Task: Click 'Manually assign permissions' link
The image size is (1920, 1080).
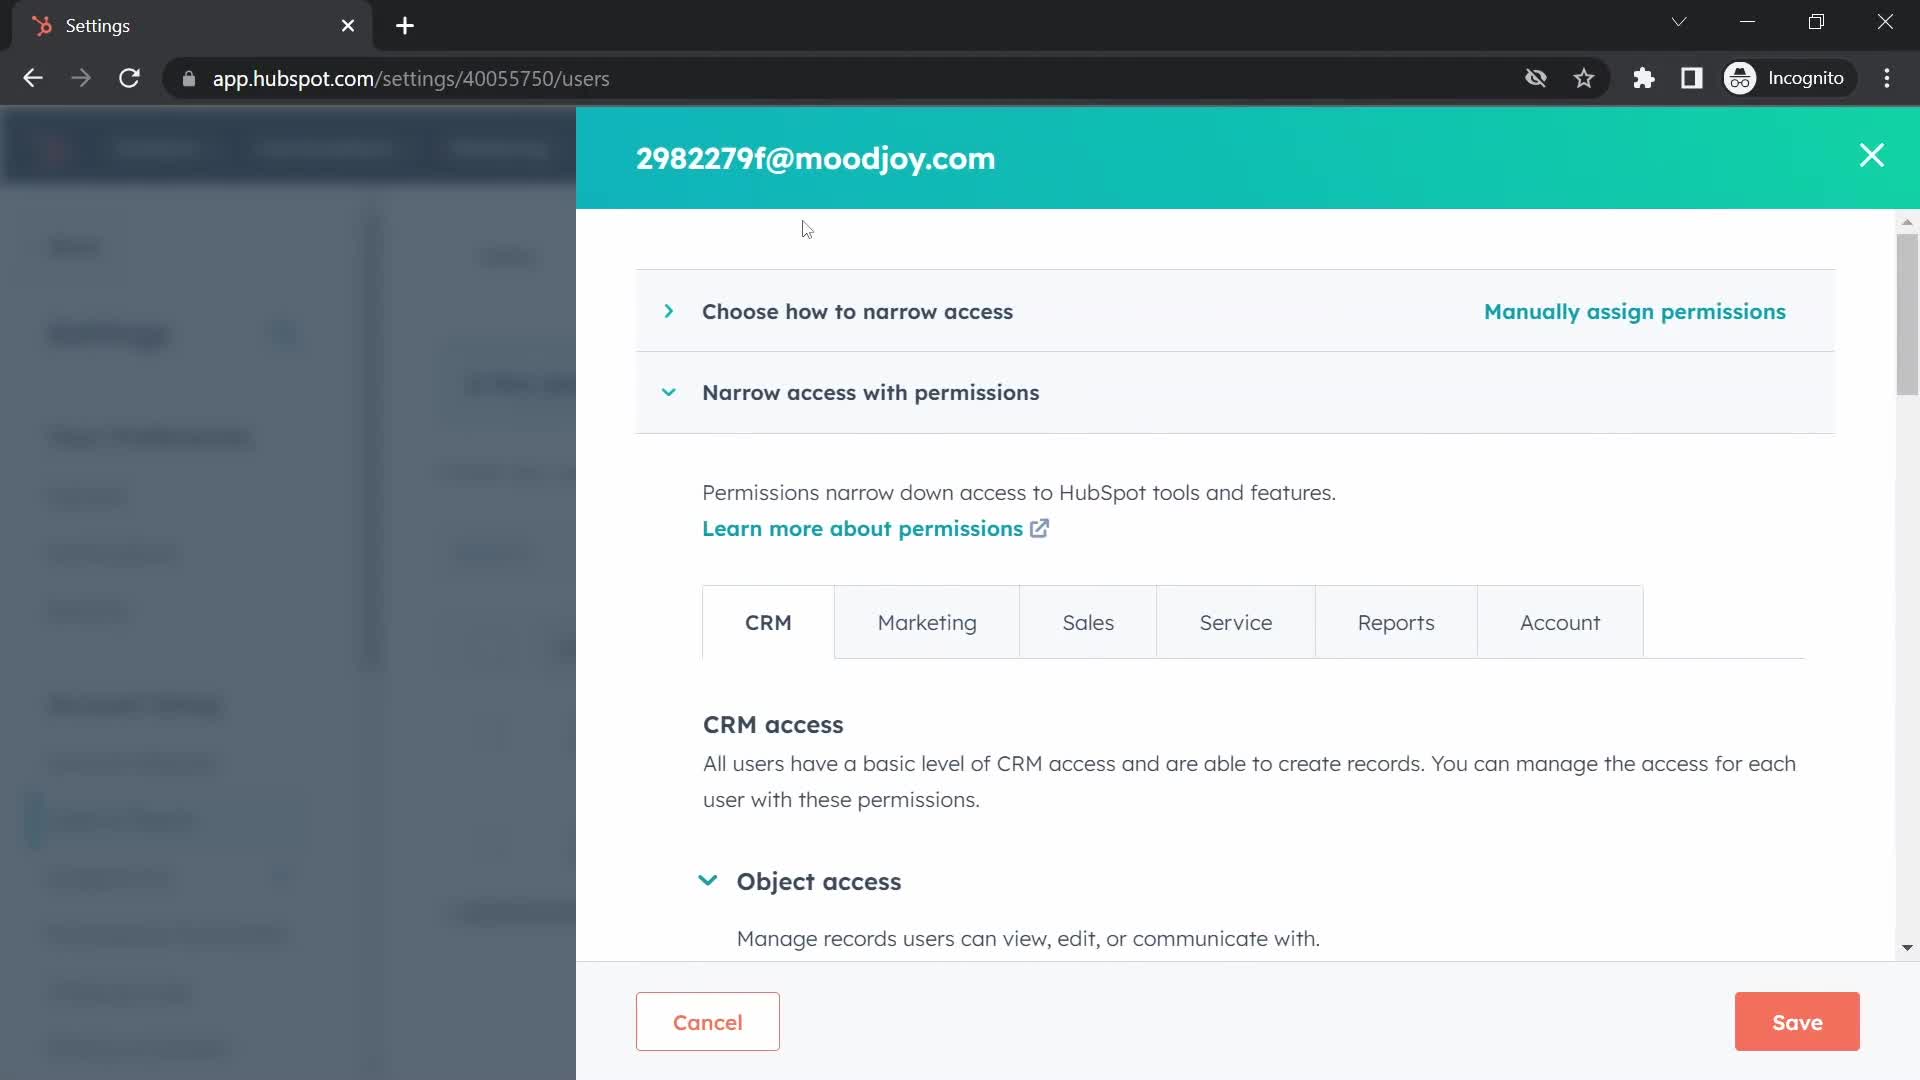Action: click(1635, 310)
